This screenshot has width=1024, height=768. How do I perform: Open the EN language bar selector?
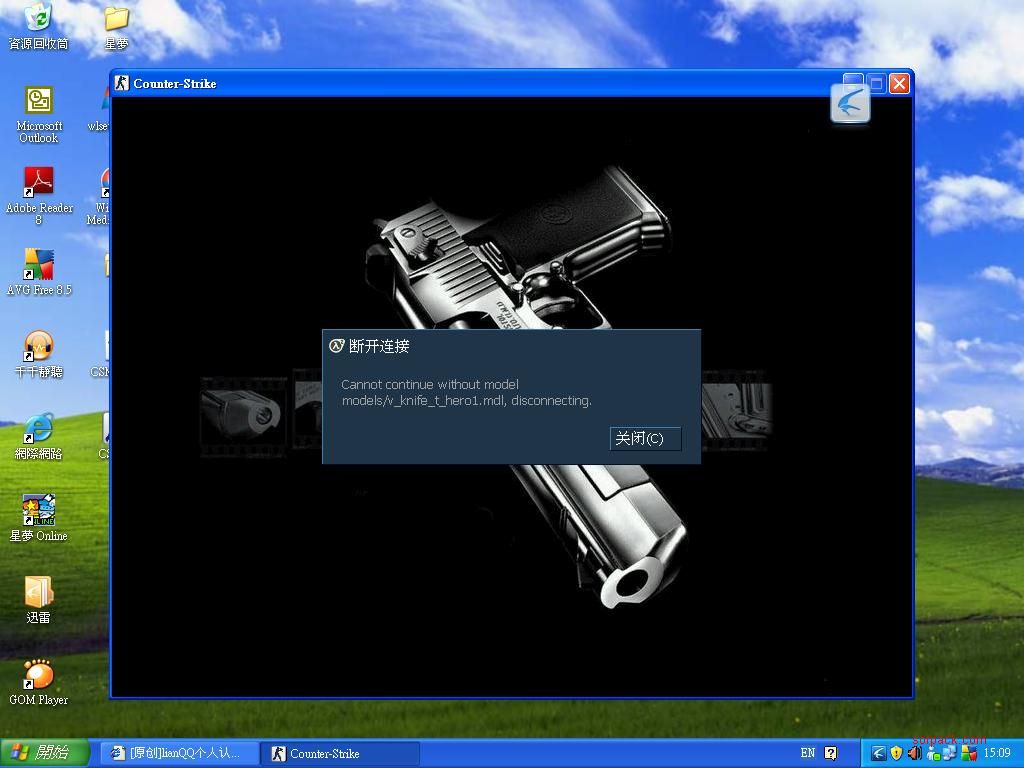tap(808, 753)
